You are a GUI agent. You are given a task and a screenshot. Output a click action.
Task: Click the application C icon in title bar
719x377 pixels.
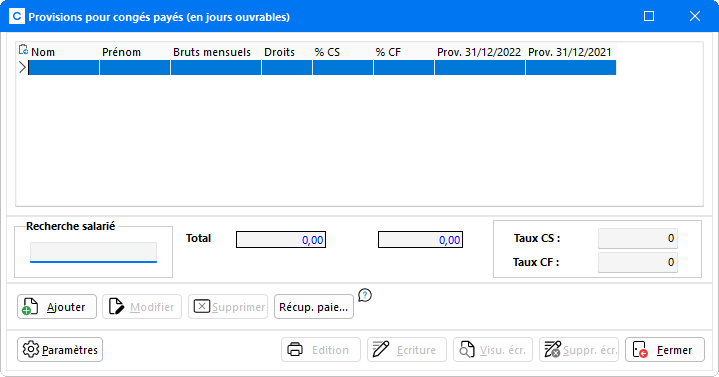pos(17,17)
